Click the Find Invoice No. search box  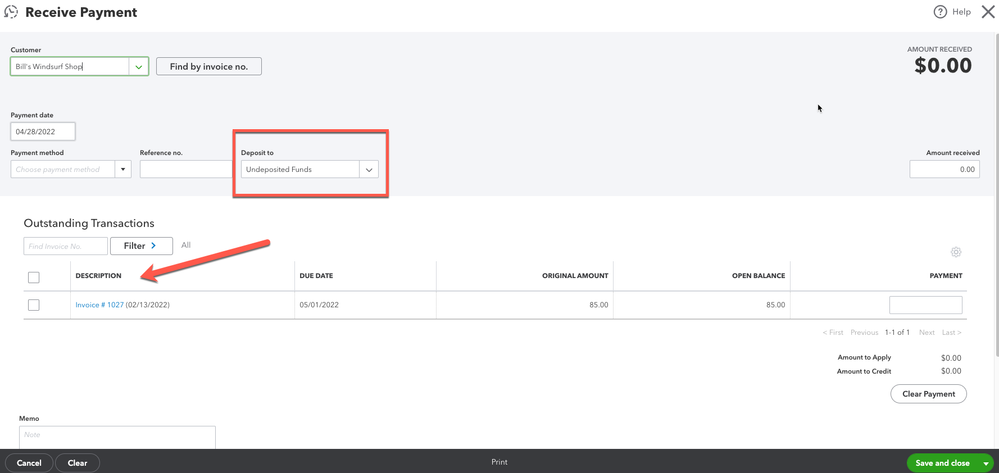click(66, 245)
